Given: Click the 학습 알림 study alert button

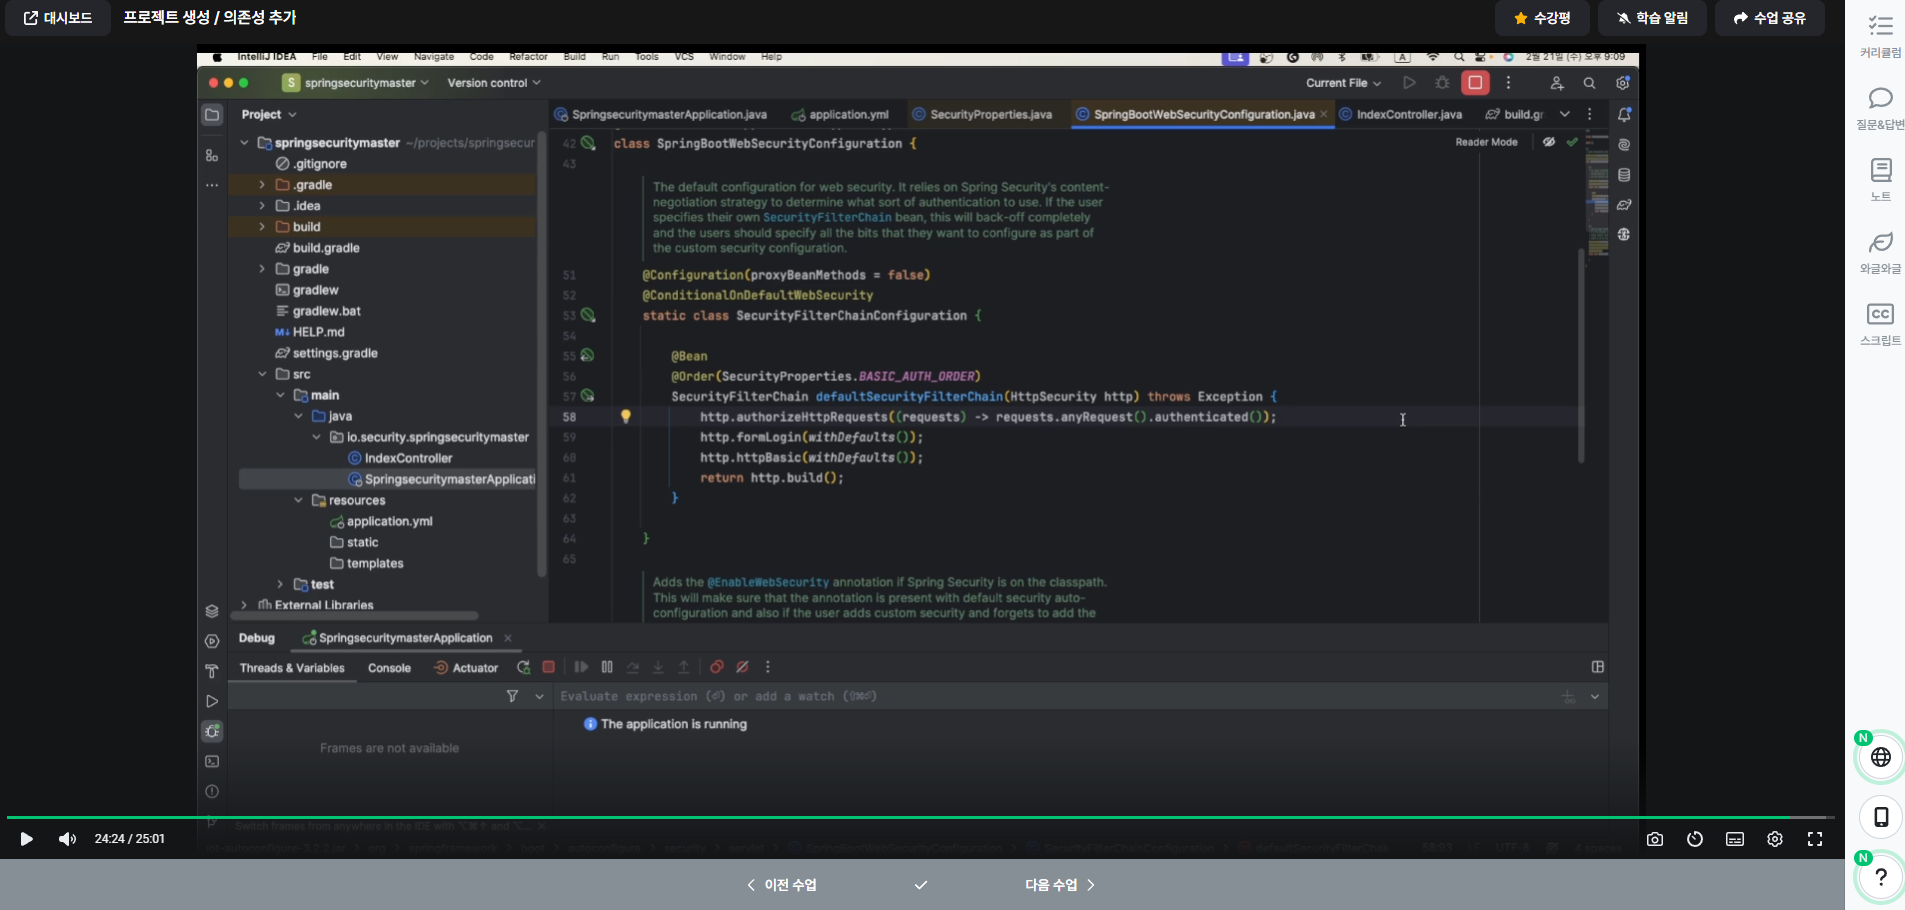Looking at the screenshot, I should coord(1652,18).
